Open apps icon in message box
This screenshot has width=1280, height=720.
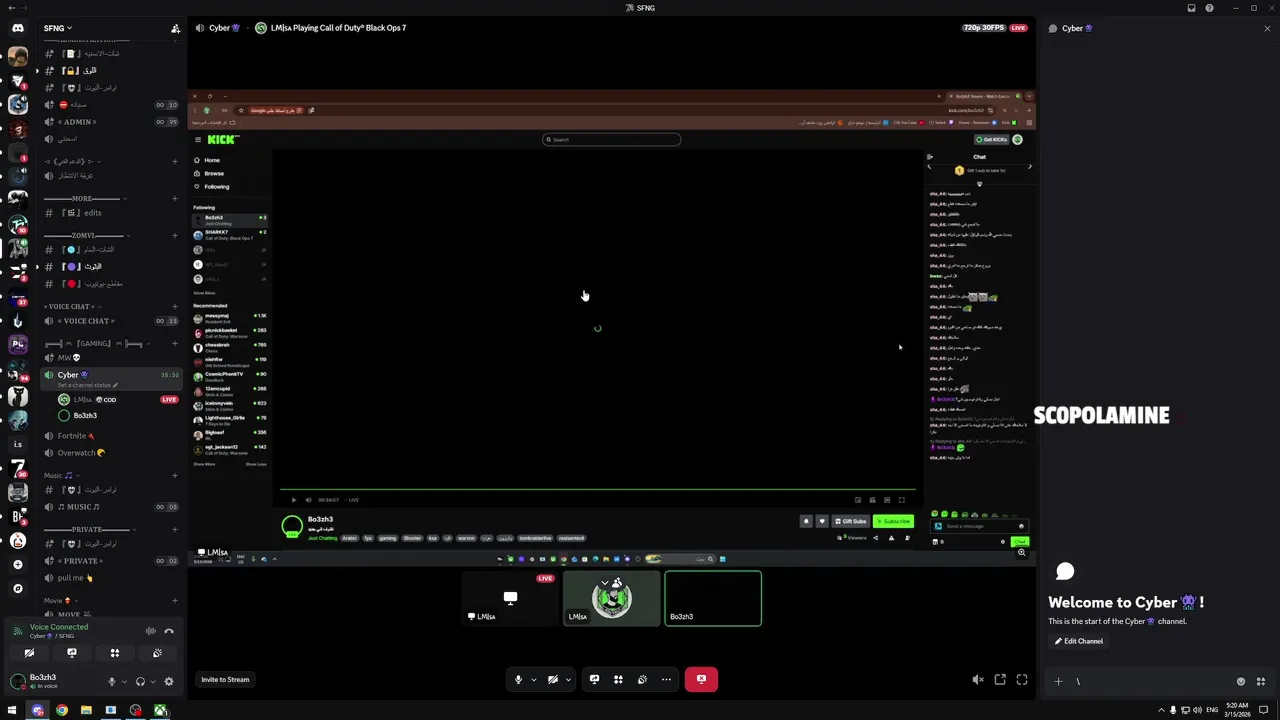pos(1261,682)
